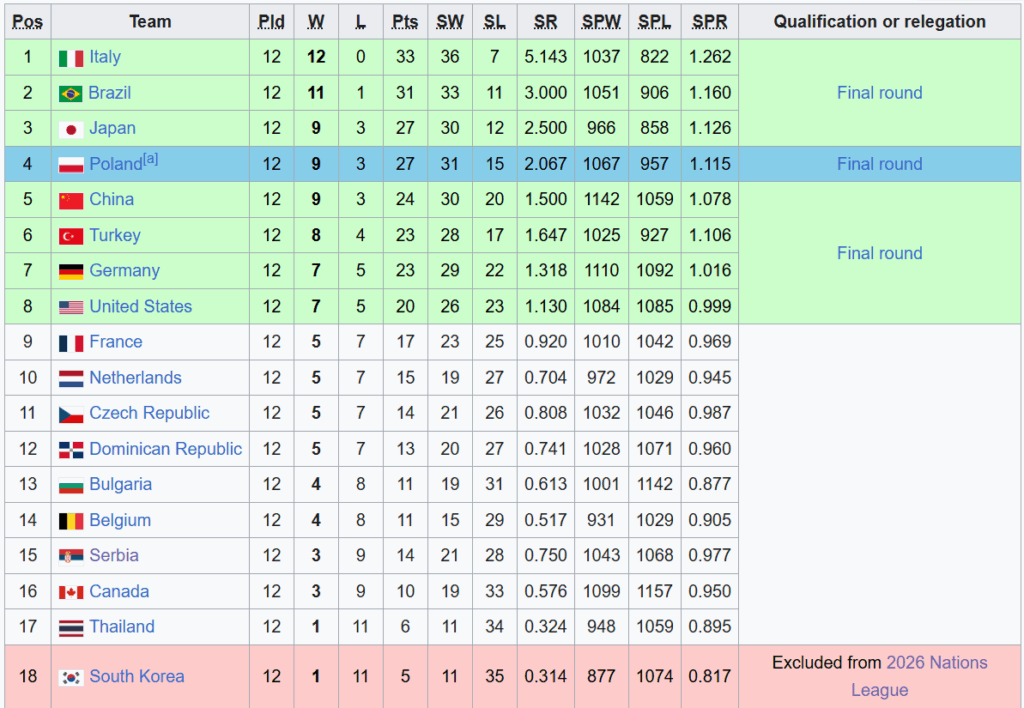
Task: Click the SPR column header
Action: [x=710, y=22]
